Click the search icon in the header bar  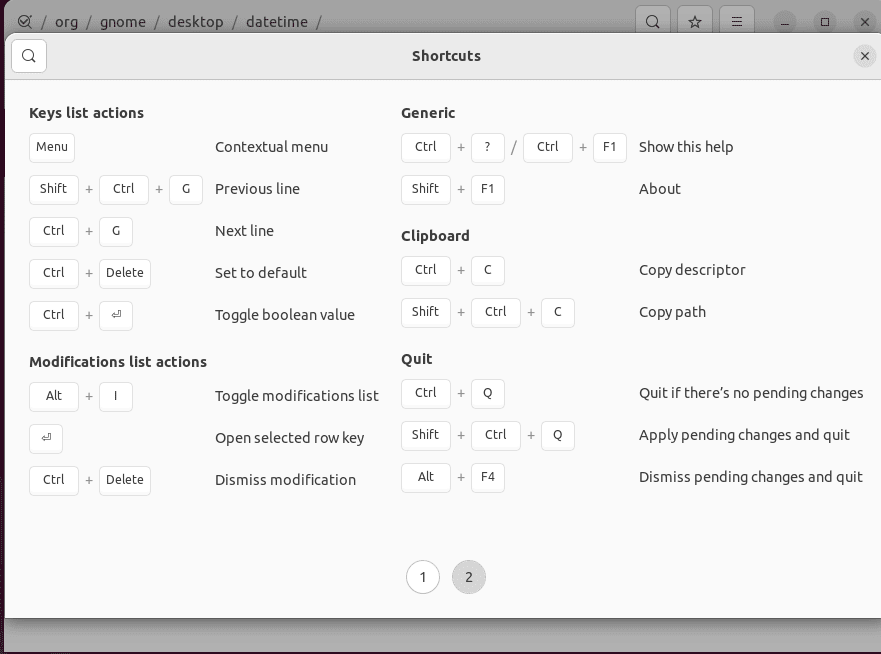pos(652,20)
